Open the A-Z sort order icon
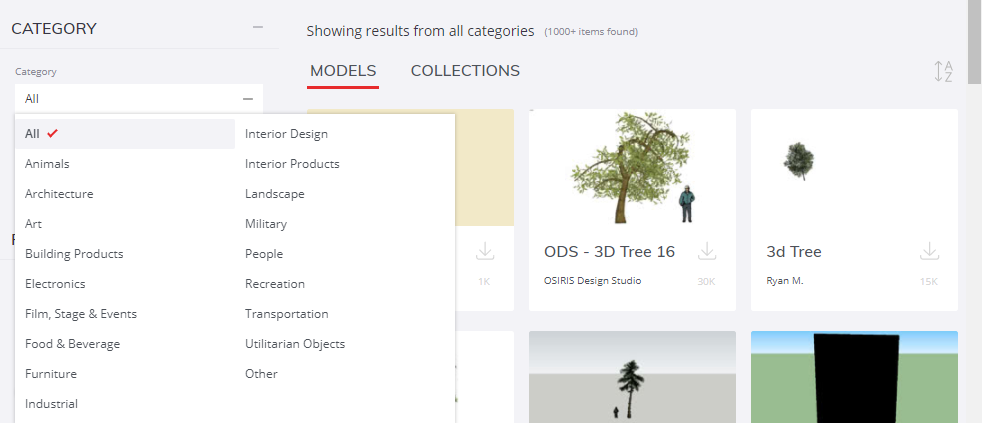This screenshot has height=423, width=982. pos(944,71)
